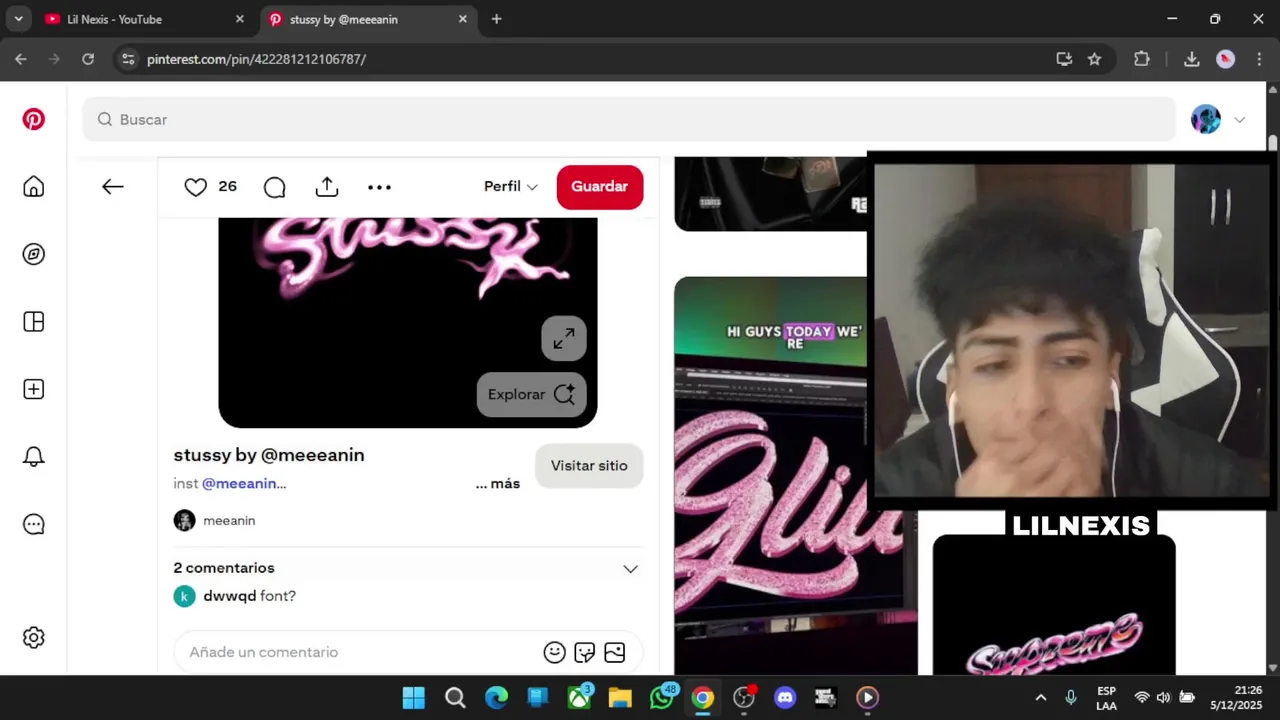Show hidden tray icons chevron
Image resolution: width=1280 pixels, height=720 pixels.
click(1041, 698)
